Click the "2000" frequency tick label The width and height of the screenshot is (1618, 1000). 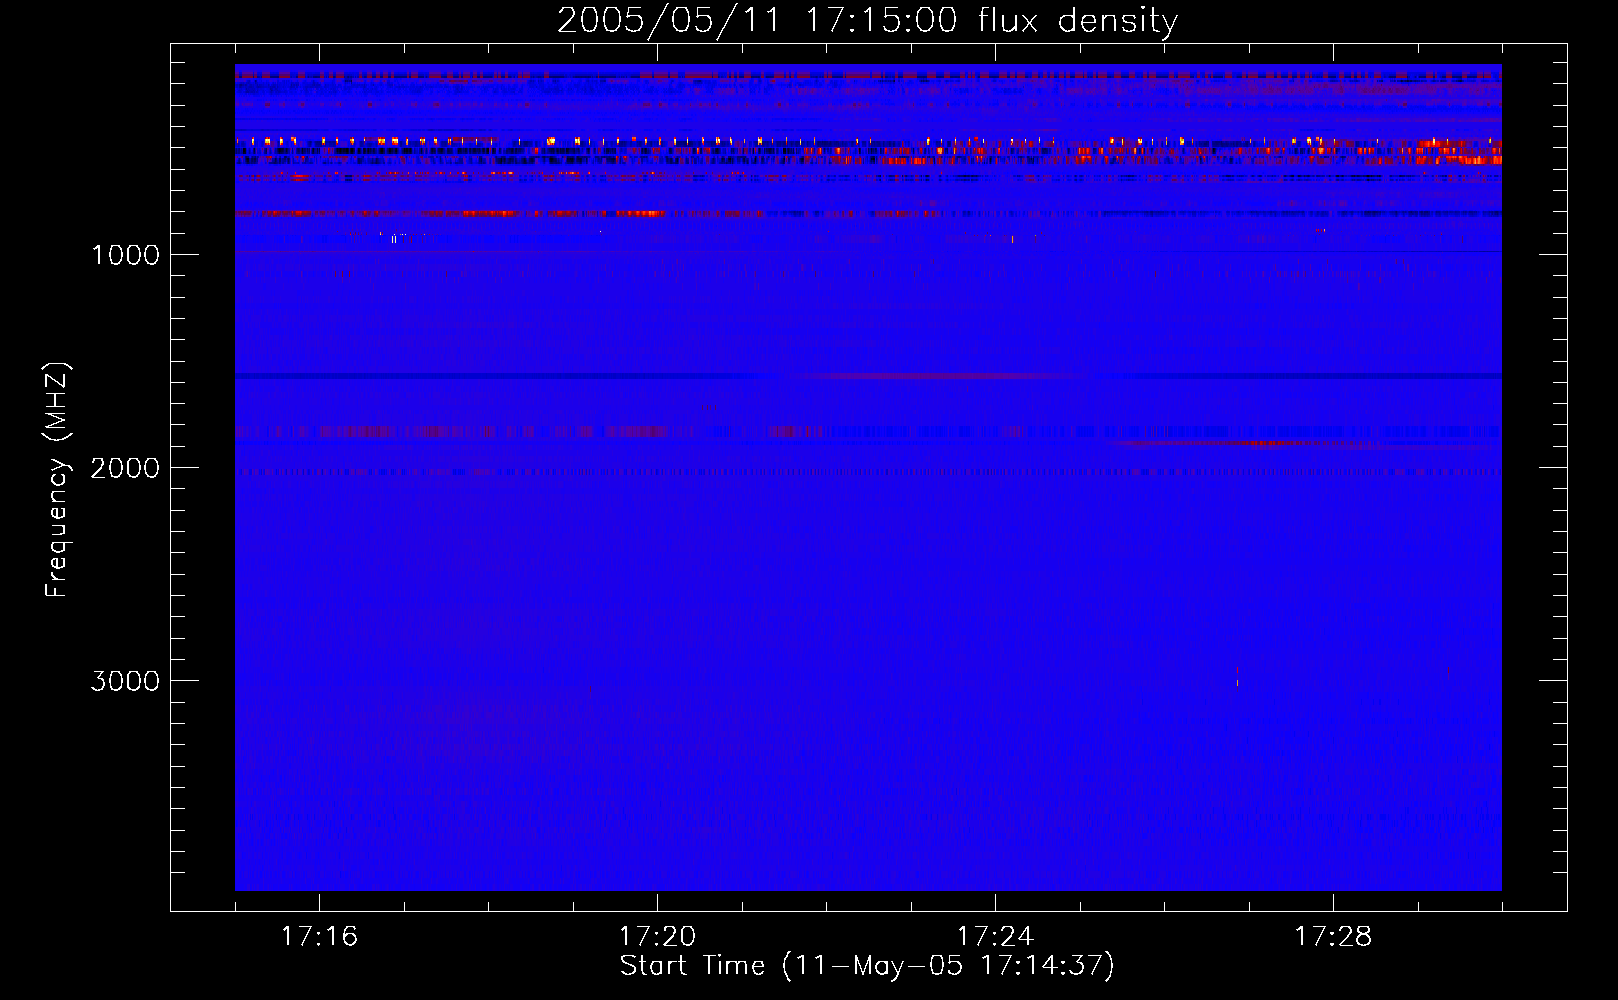(125, 468)
